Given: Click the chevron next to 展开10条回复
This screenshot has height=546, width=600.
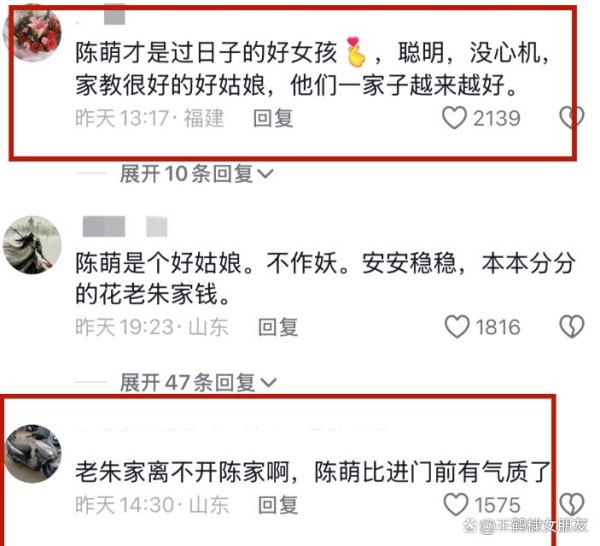Looking at the screenshot, I should tap(265, 174).
